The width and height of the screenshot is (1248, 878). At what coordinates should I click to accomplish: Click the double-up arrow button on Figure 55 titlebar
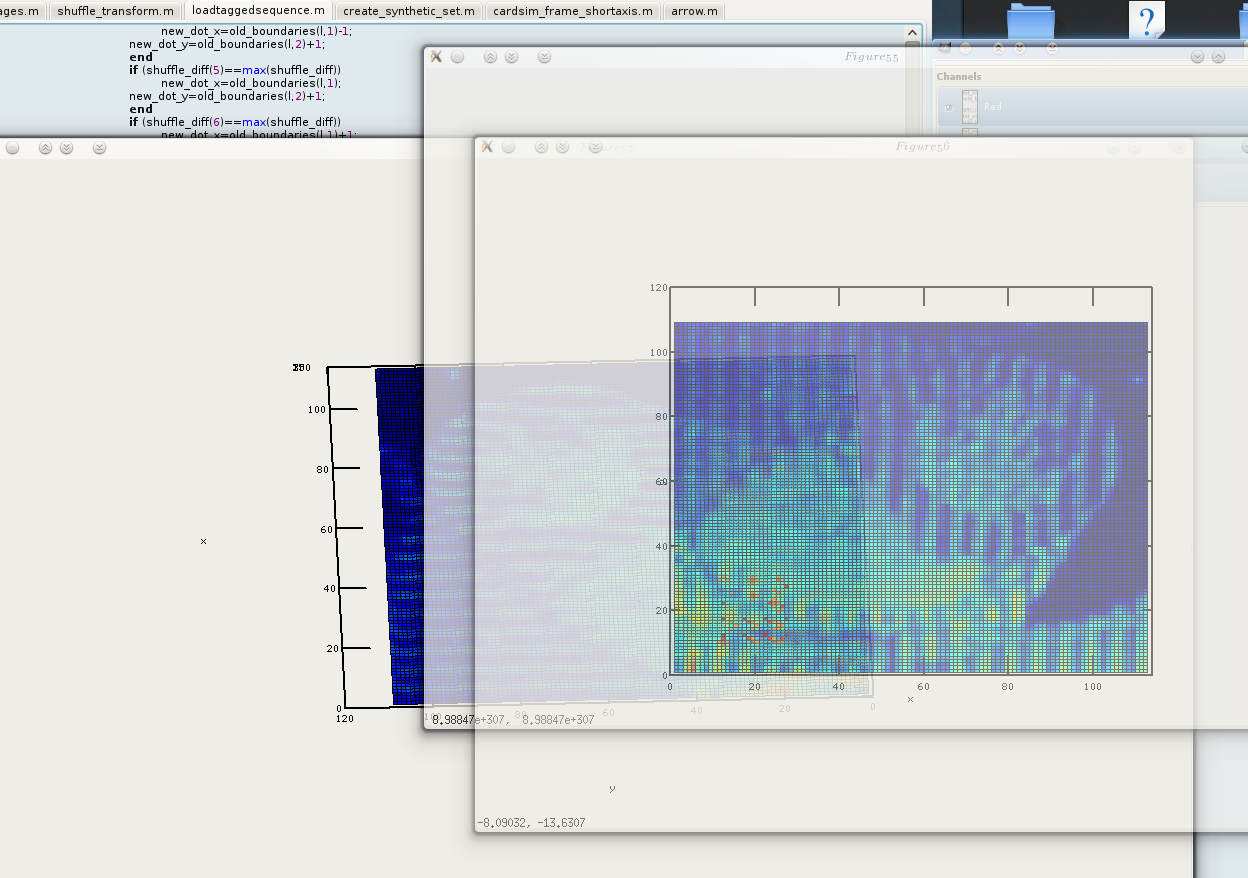click(490, 57)
